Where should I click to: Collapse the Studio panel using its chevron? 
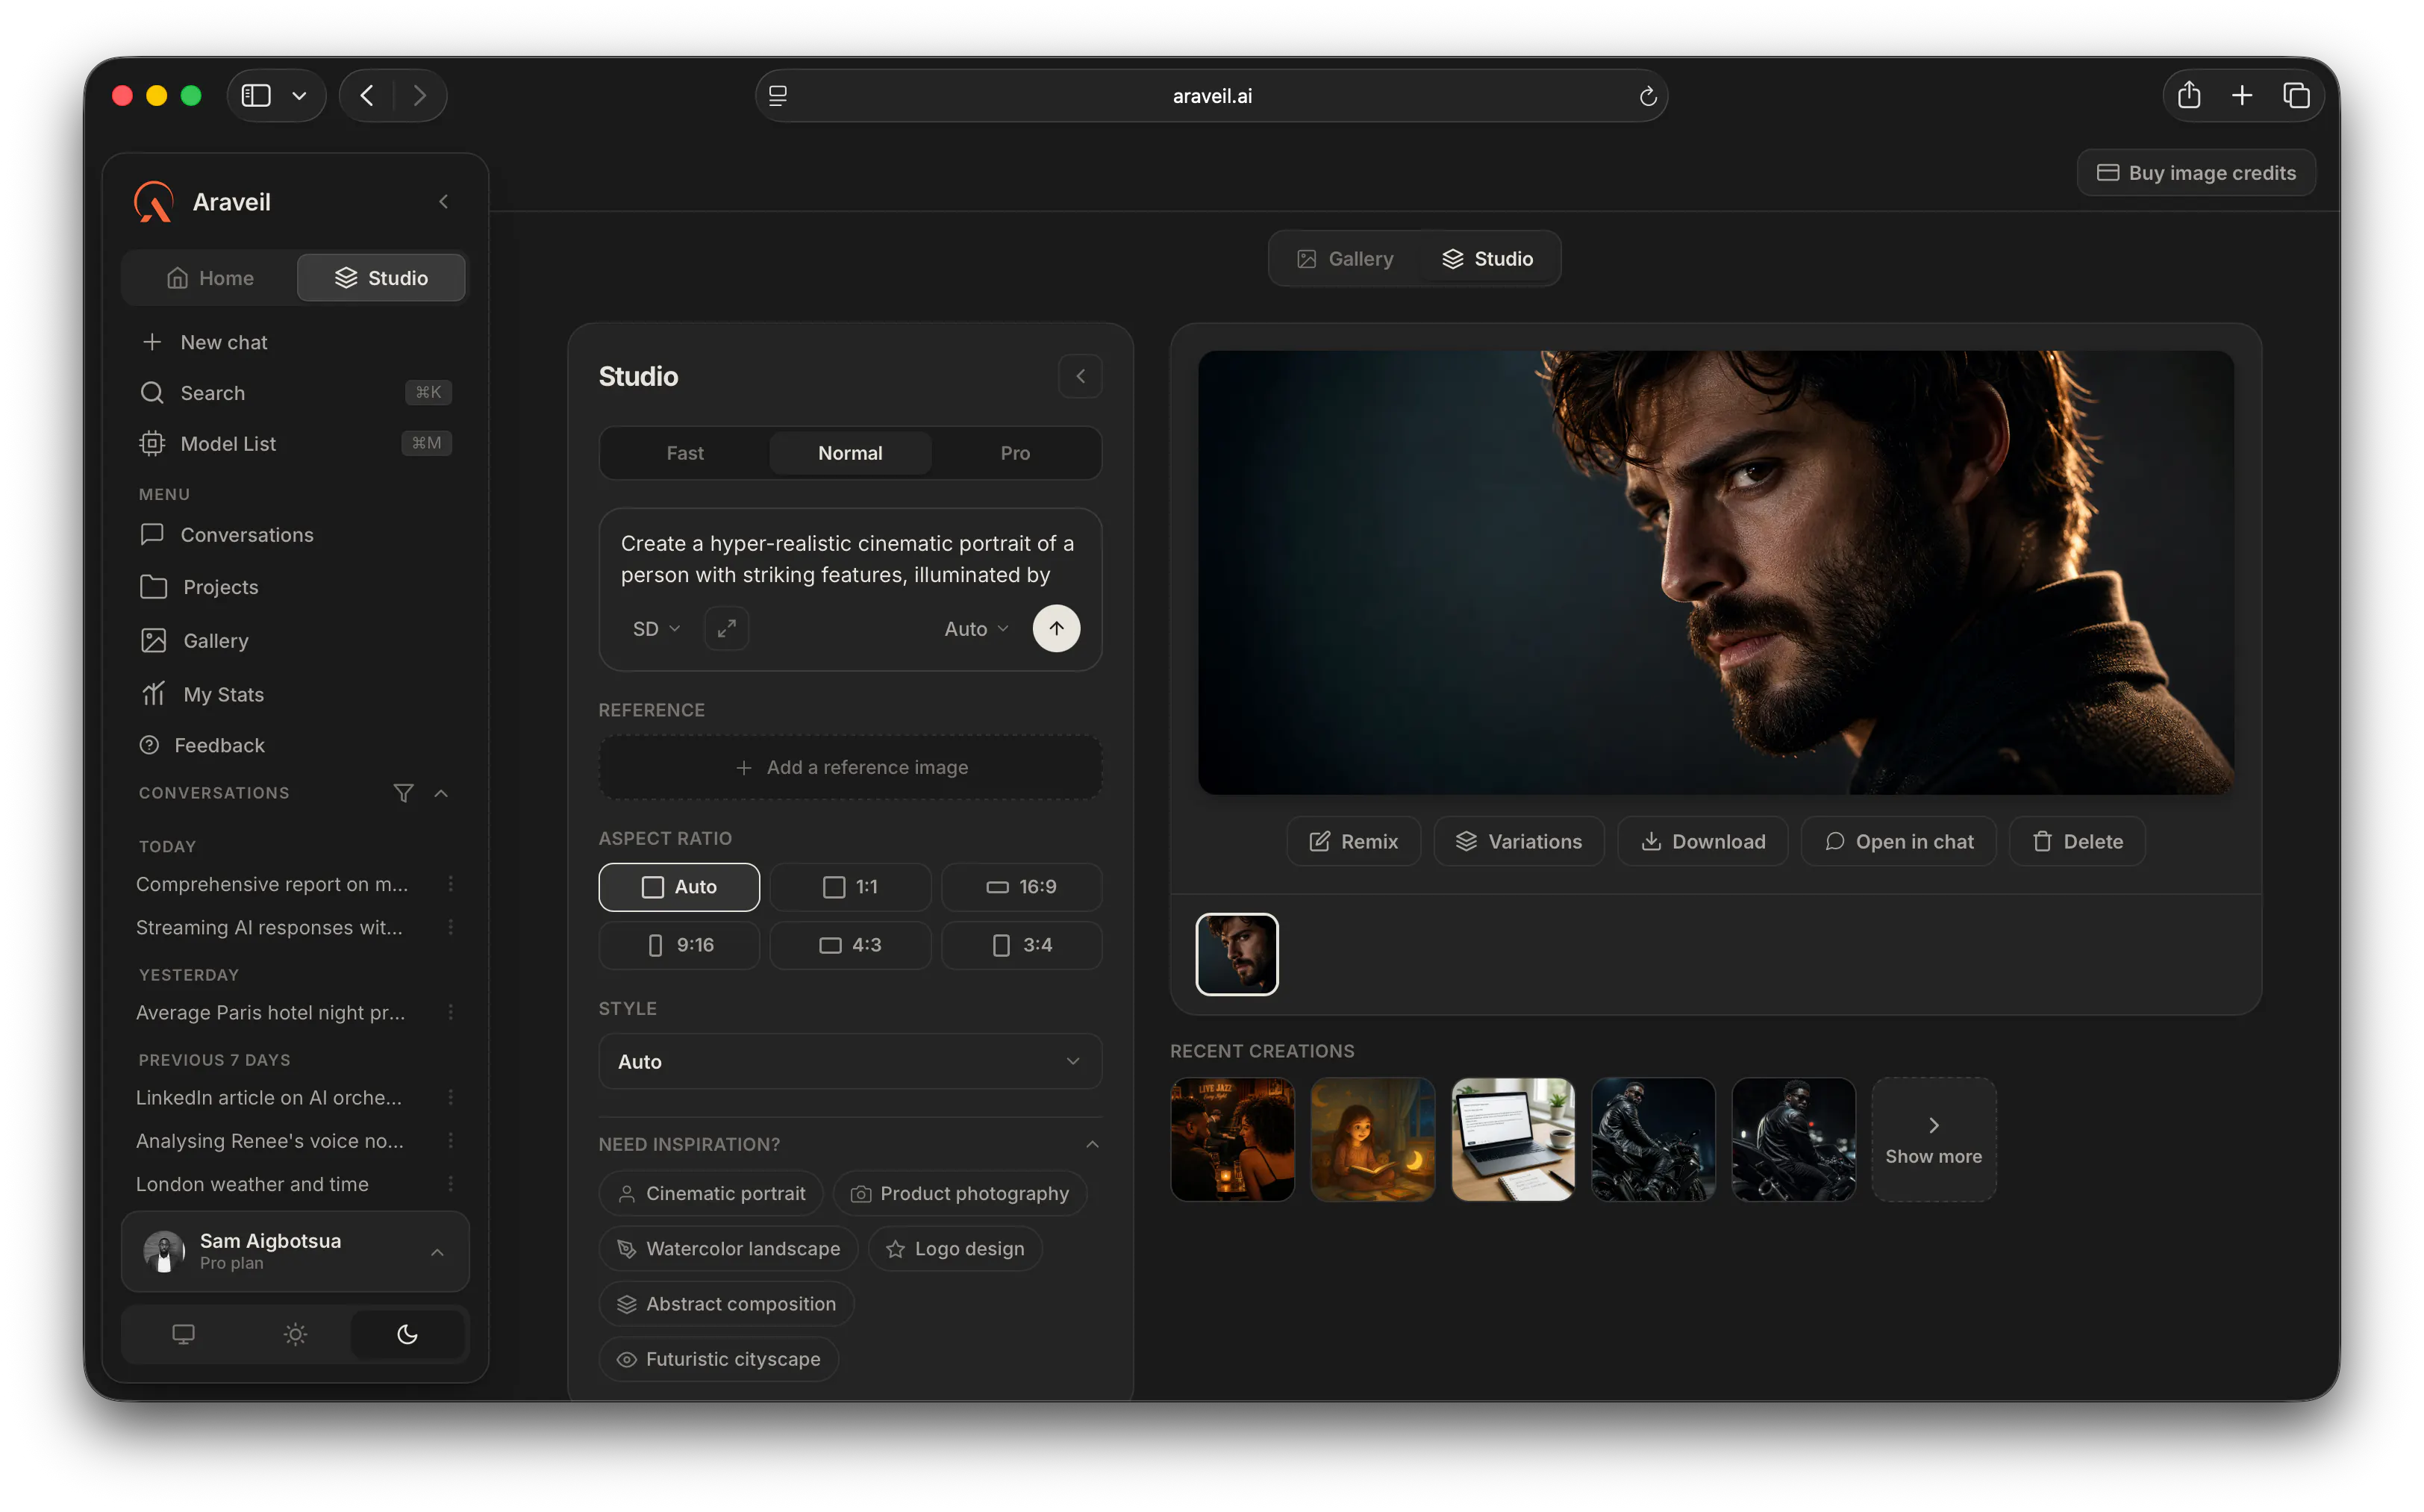click(x=1080, y=376)
